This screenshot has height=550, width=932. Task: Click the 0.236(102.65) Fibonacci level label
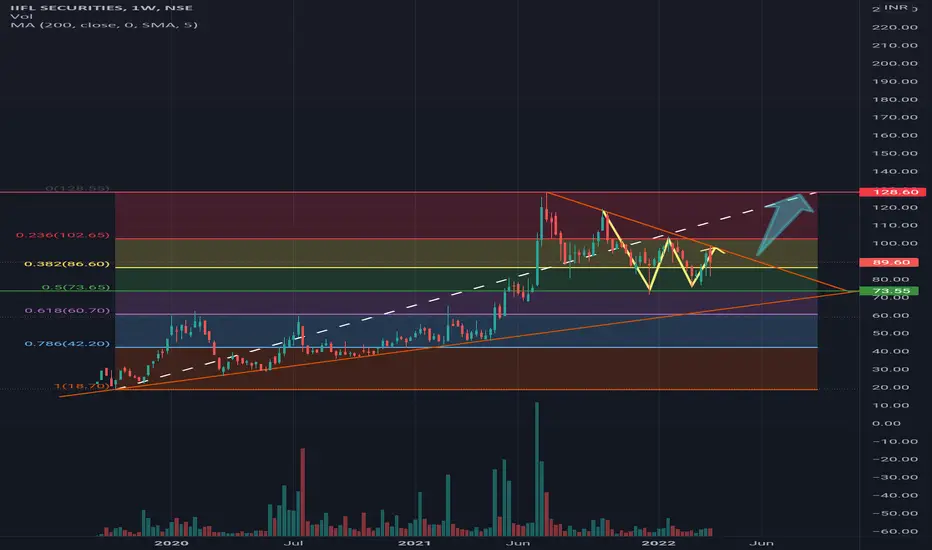pos(63,235)
